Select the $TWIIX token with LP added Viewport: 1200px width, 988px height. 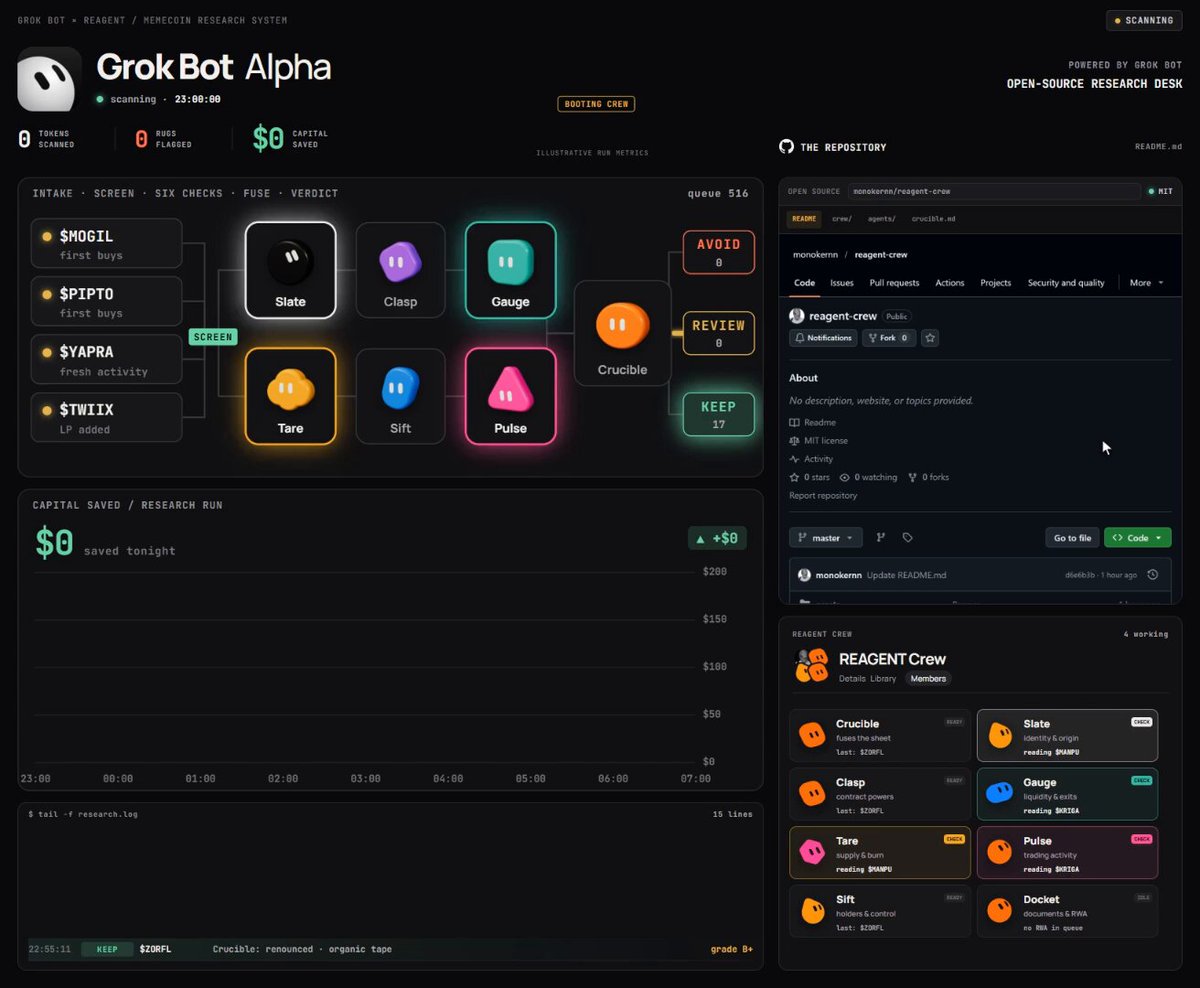[106, 418]
